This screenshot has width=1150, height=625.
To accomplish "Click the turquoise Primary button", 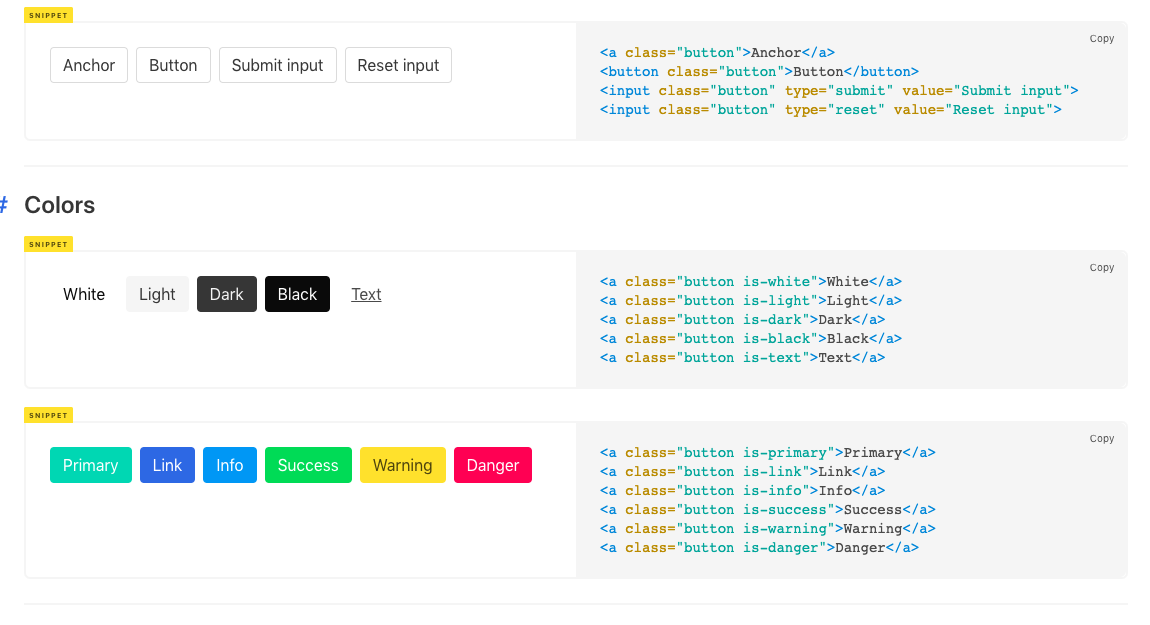I will tap(90, 465).
